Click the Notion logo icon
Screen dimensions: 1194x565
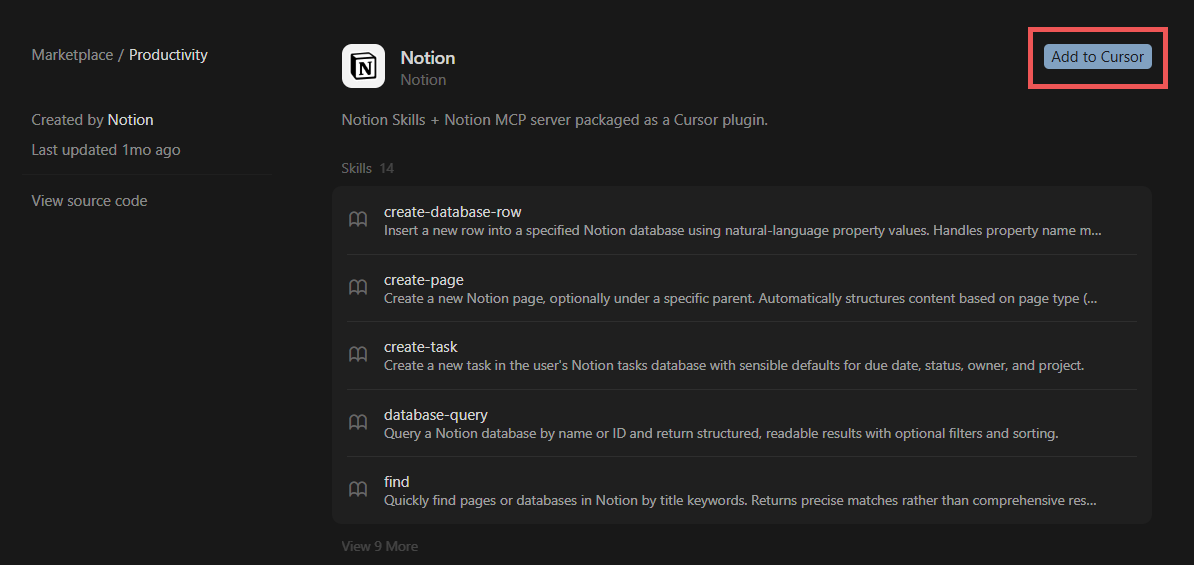(x=363, y=66)
